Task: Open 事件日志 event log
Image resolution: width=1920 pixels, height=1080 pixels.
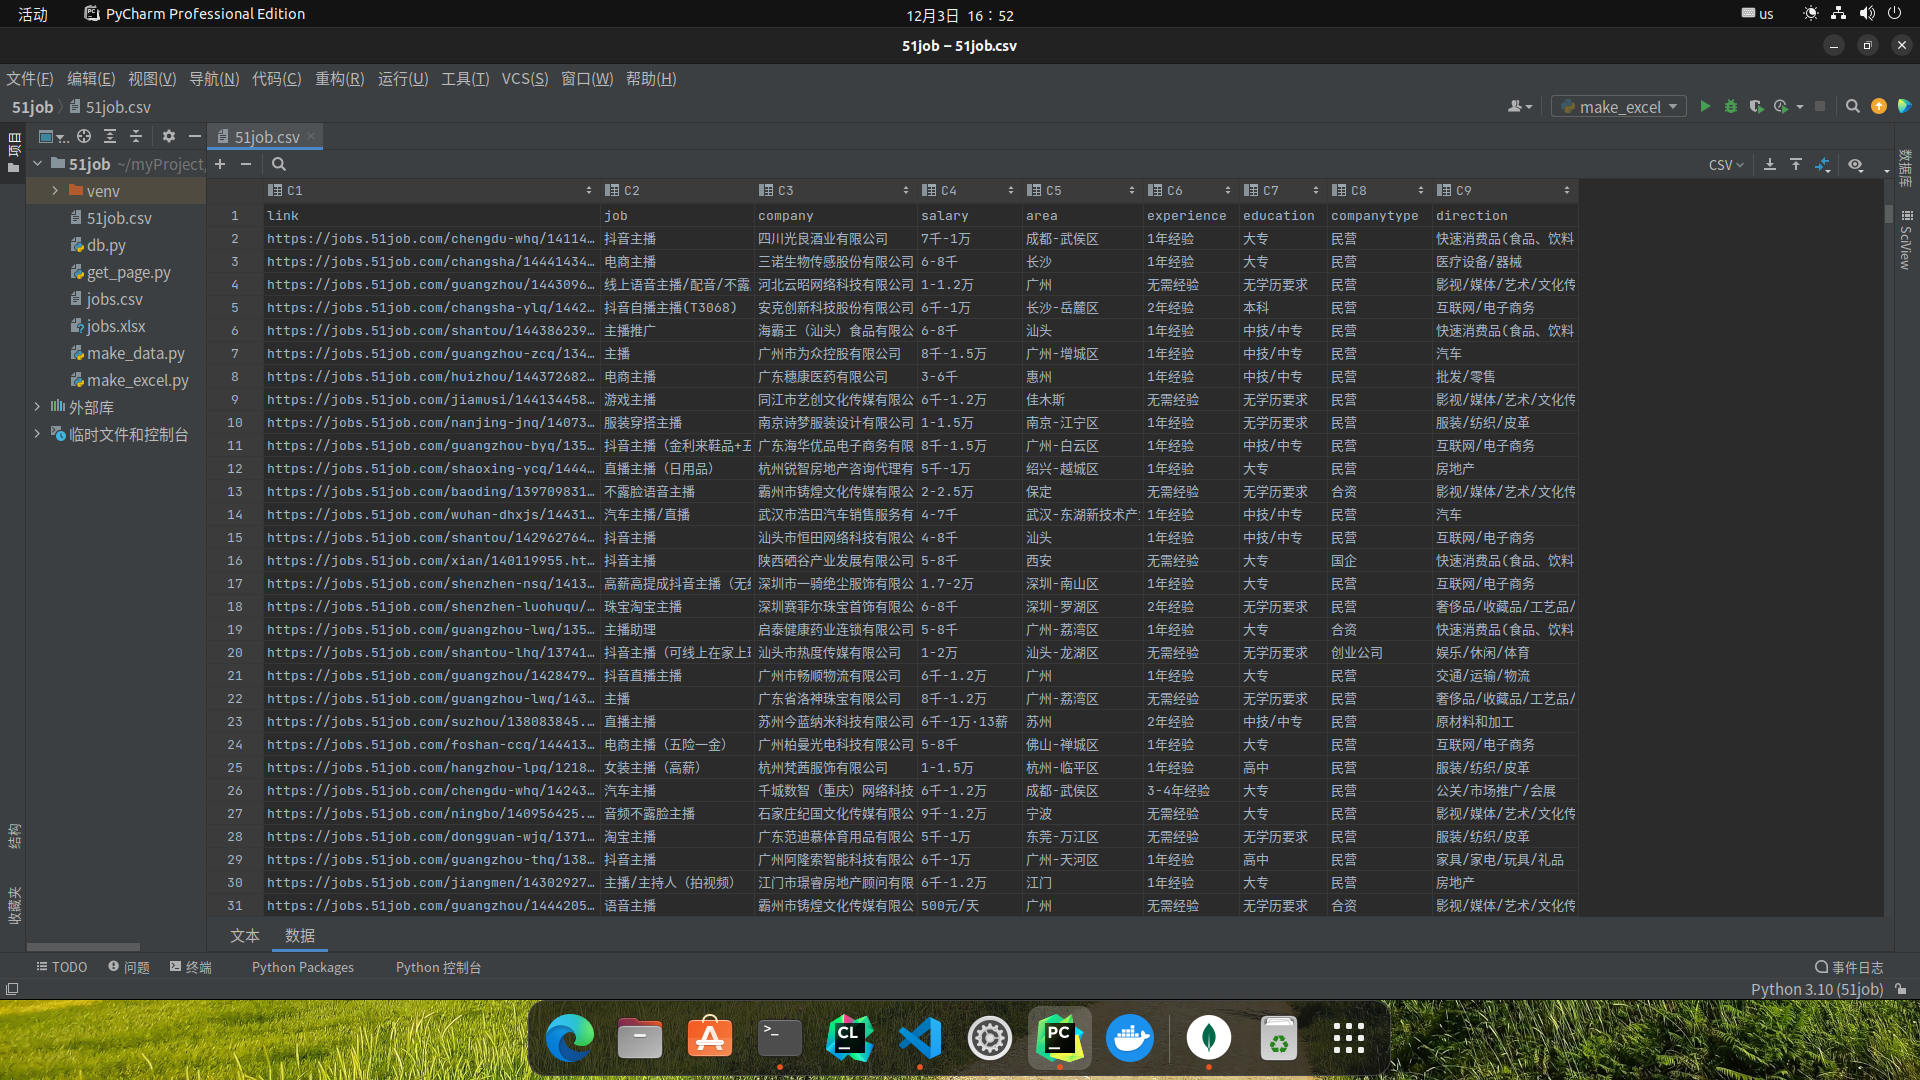Action: (1849, 967)
